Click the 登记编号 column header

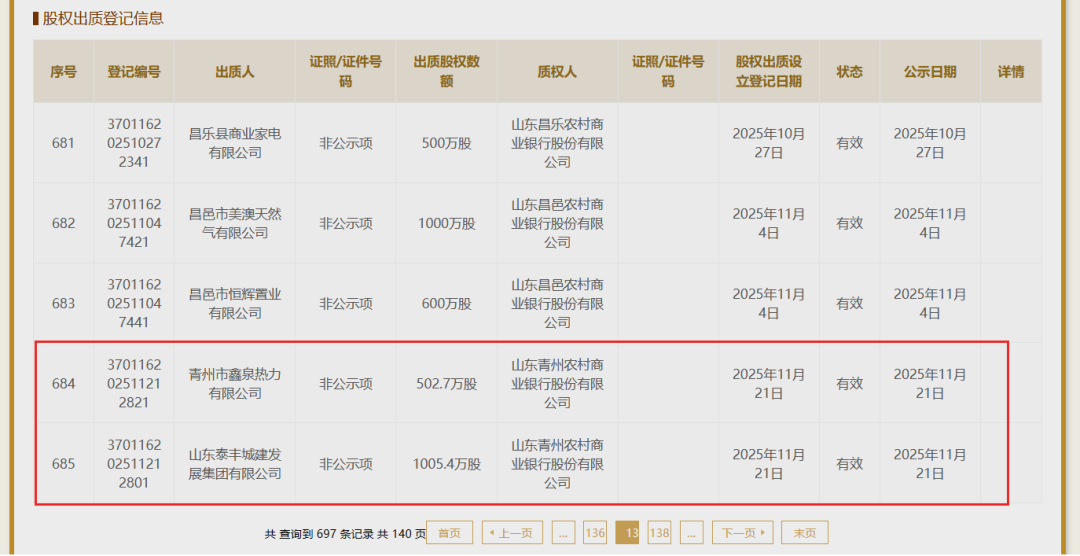pos(134,72)
